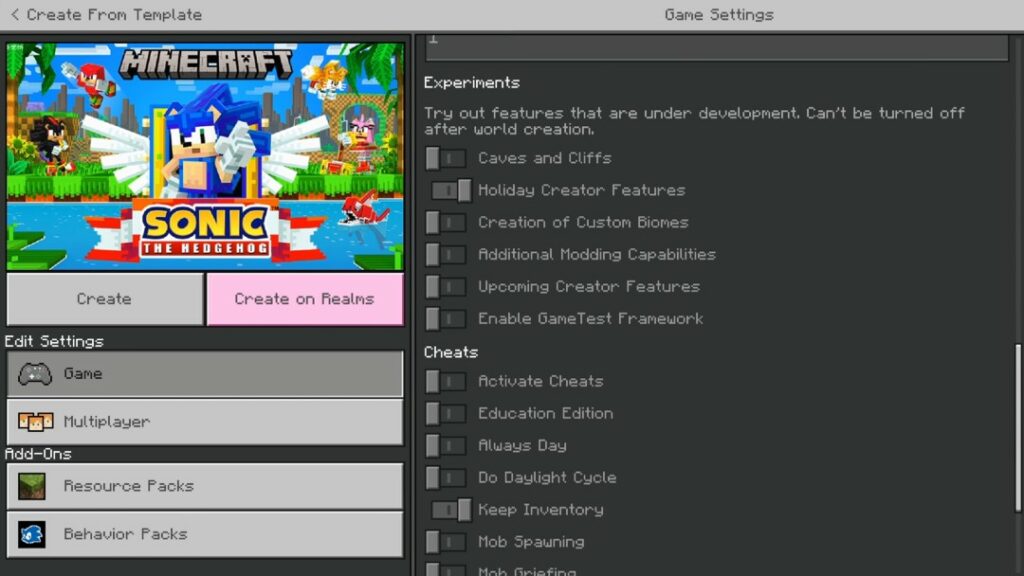Disable Holiday Creator Features toggle
The height and width of the screenshot is (576, 1024).
coord(452,190)
